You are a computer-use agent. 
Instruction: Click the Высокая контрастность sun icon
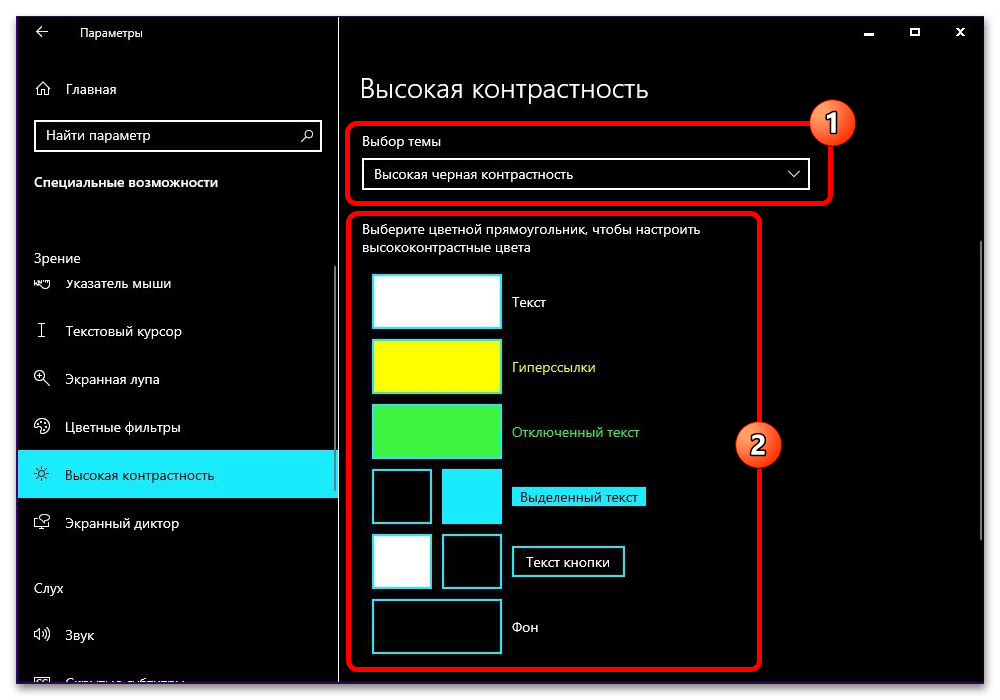(42, 475)
